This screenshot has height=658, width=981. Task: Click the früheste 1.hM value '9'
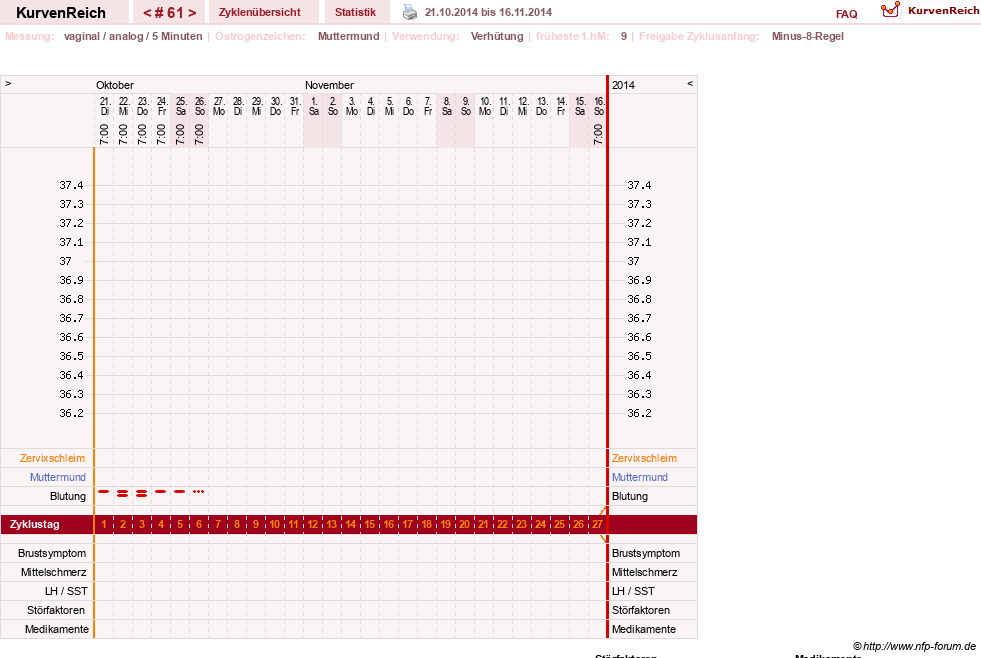click(x=624, y=36)
